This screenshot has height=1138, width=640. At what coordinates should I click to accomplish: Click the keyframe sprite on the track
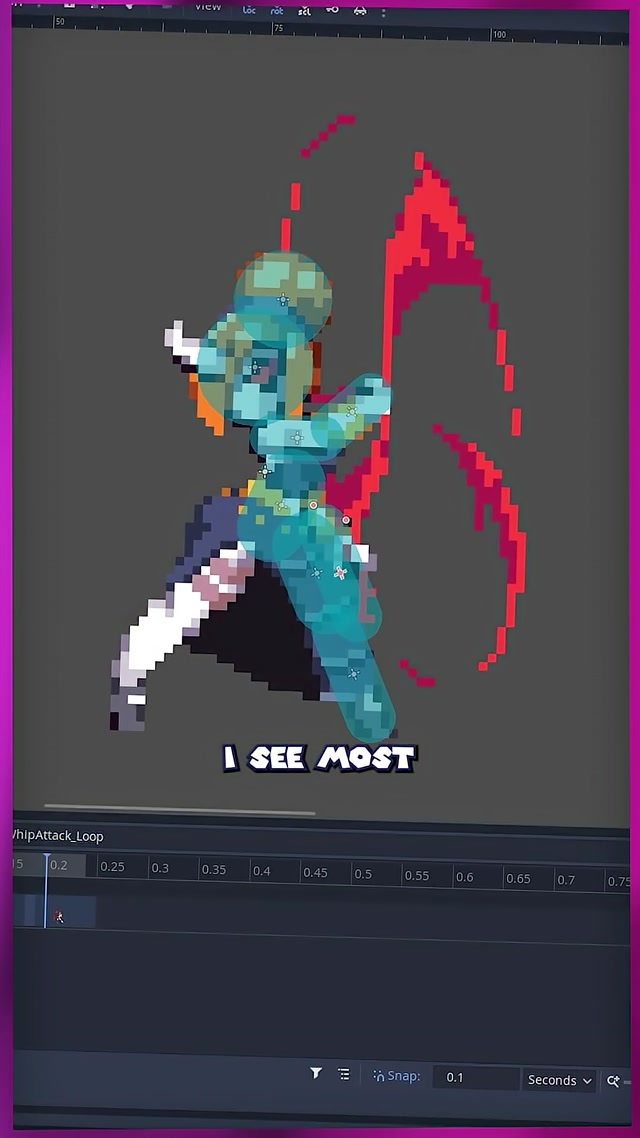point(59,916)
